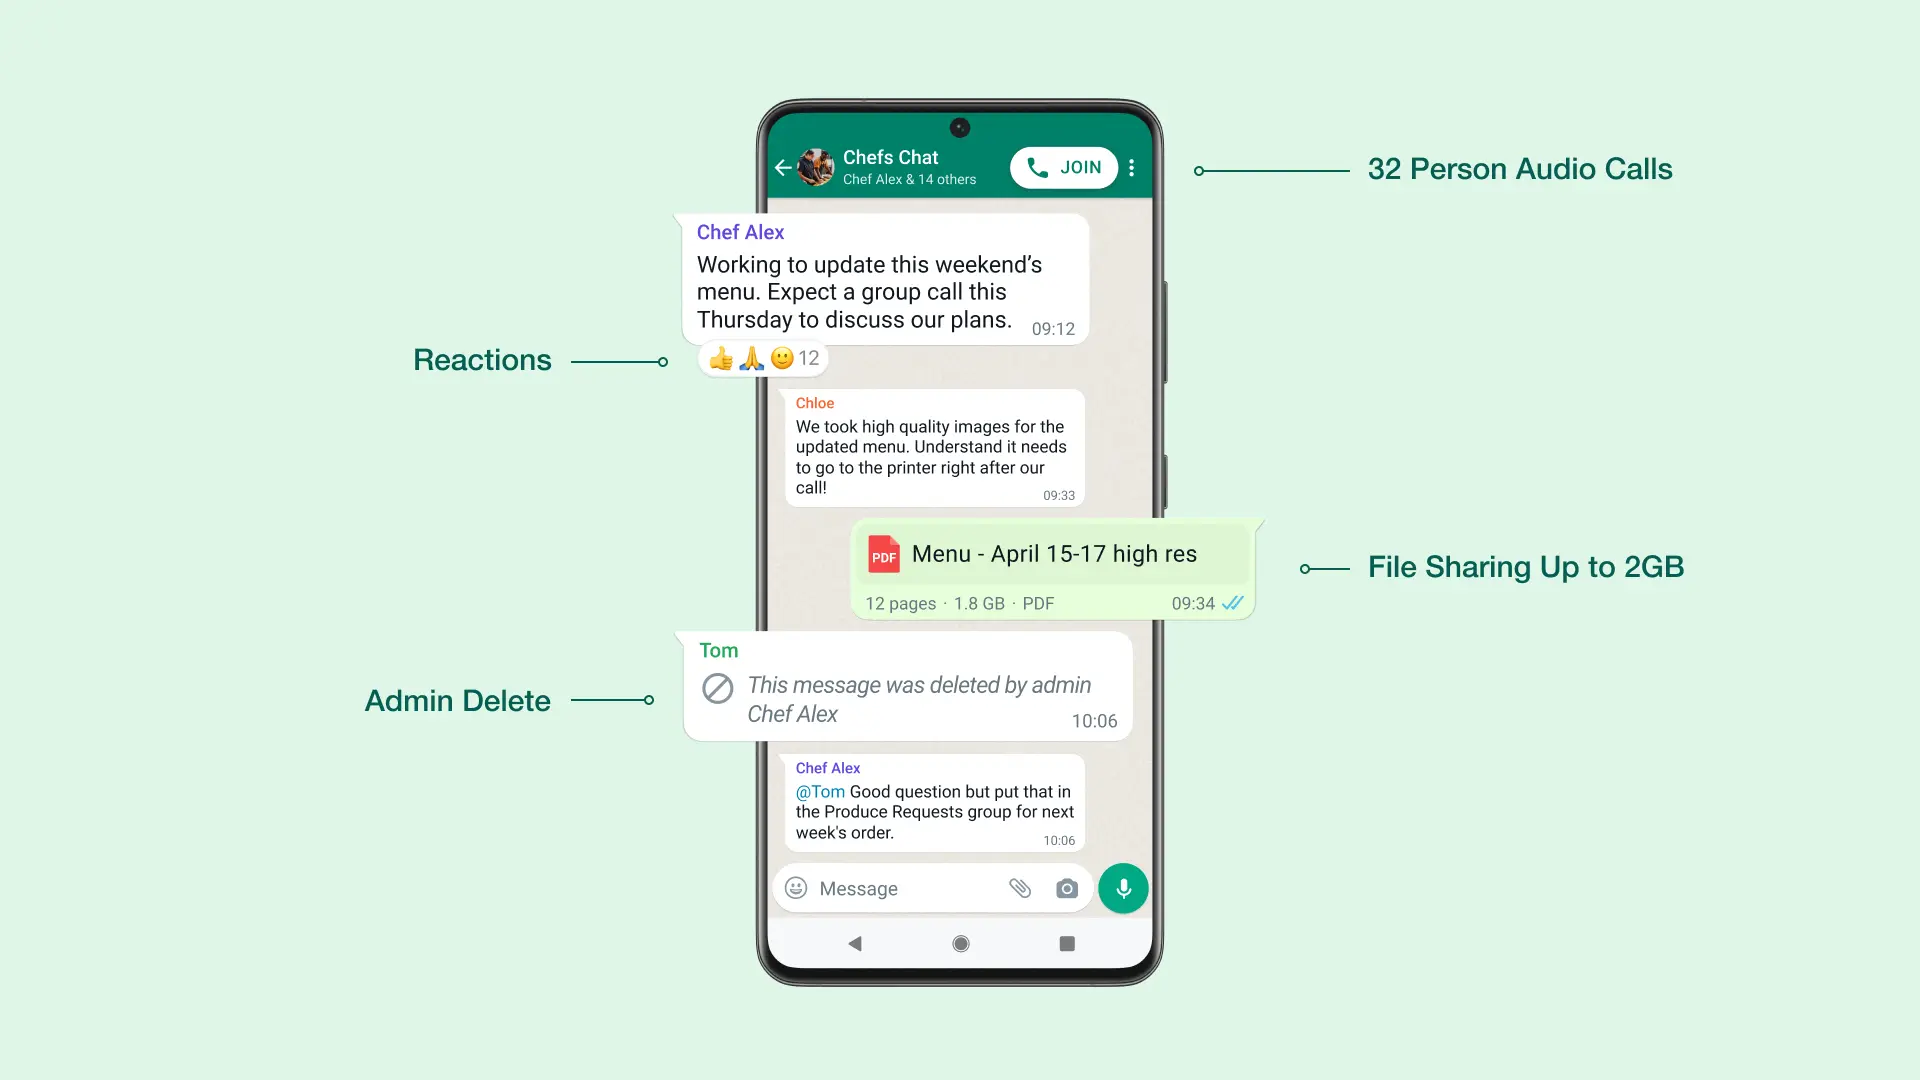This screenshot has width=1920, height=1080.
Task: Click the Chefs Chat group profile picture
Action: coord(816,166)
